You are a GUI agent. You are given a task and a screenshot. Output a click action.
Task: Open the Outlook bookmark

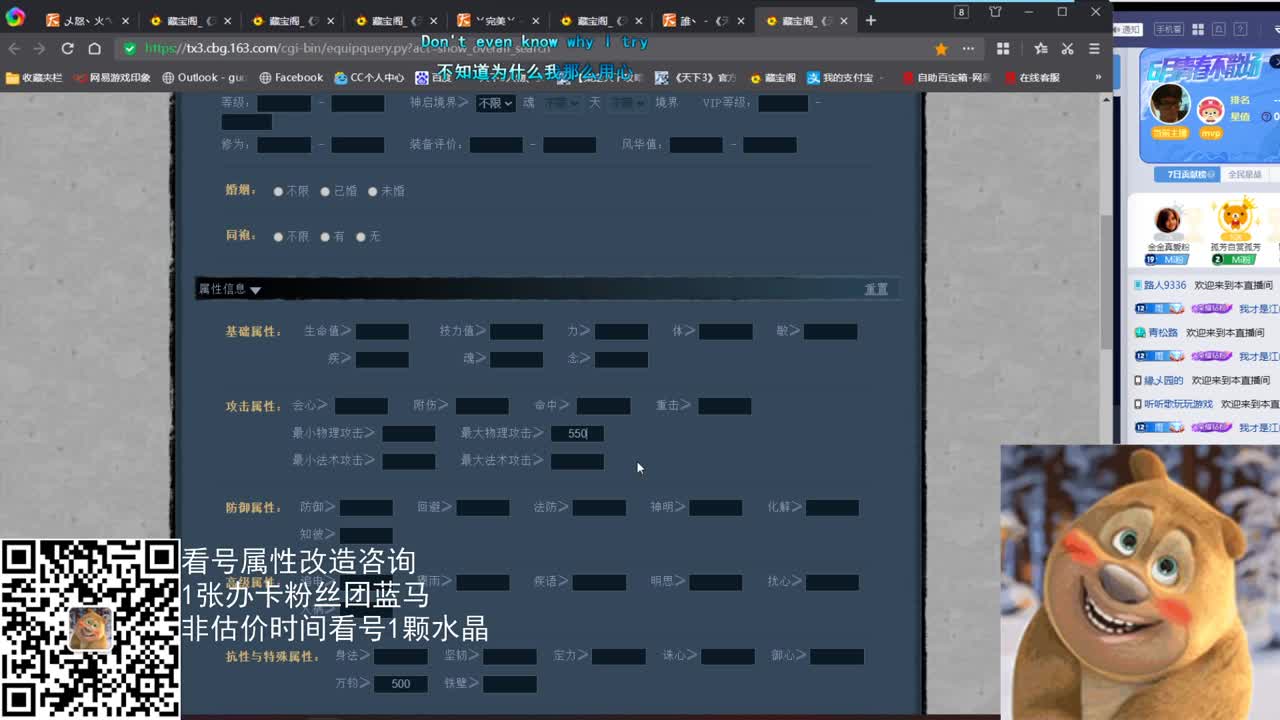click(x=203, y=77)
